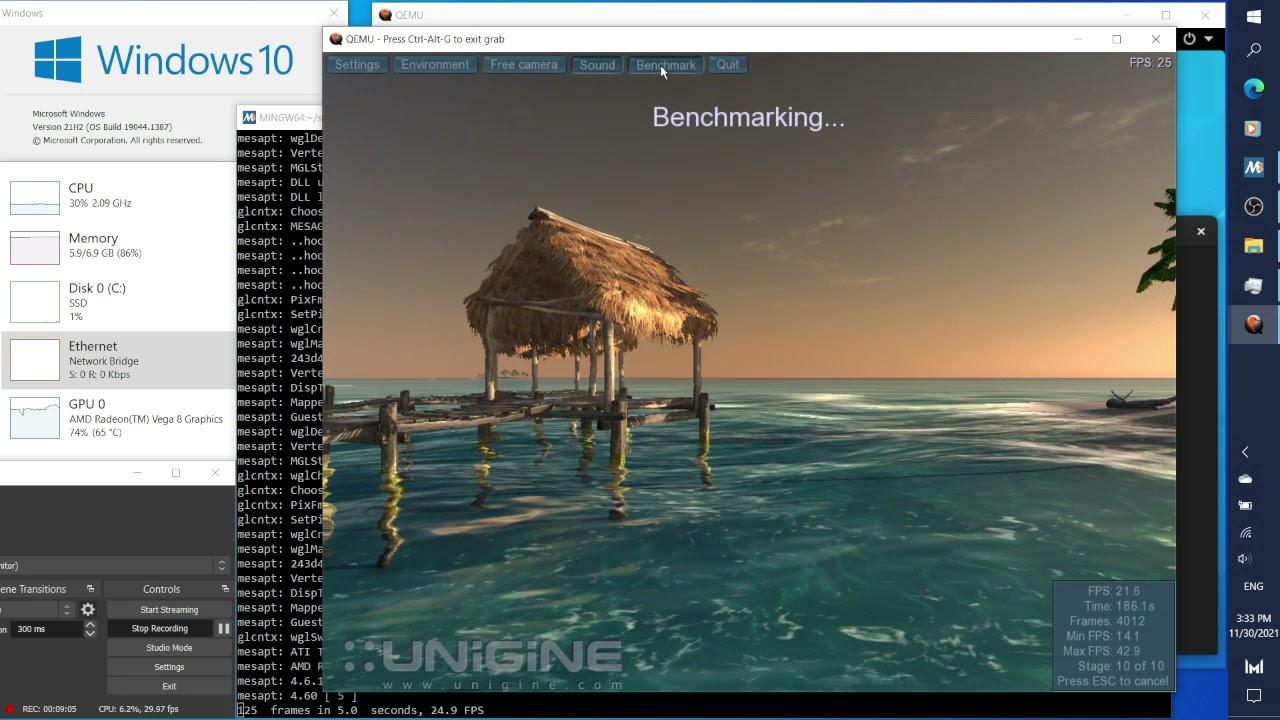1280x720 pixels.
Task: Click the OneDrive cloud tray icon
Action: click(1245, 479)
